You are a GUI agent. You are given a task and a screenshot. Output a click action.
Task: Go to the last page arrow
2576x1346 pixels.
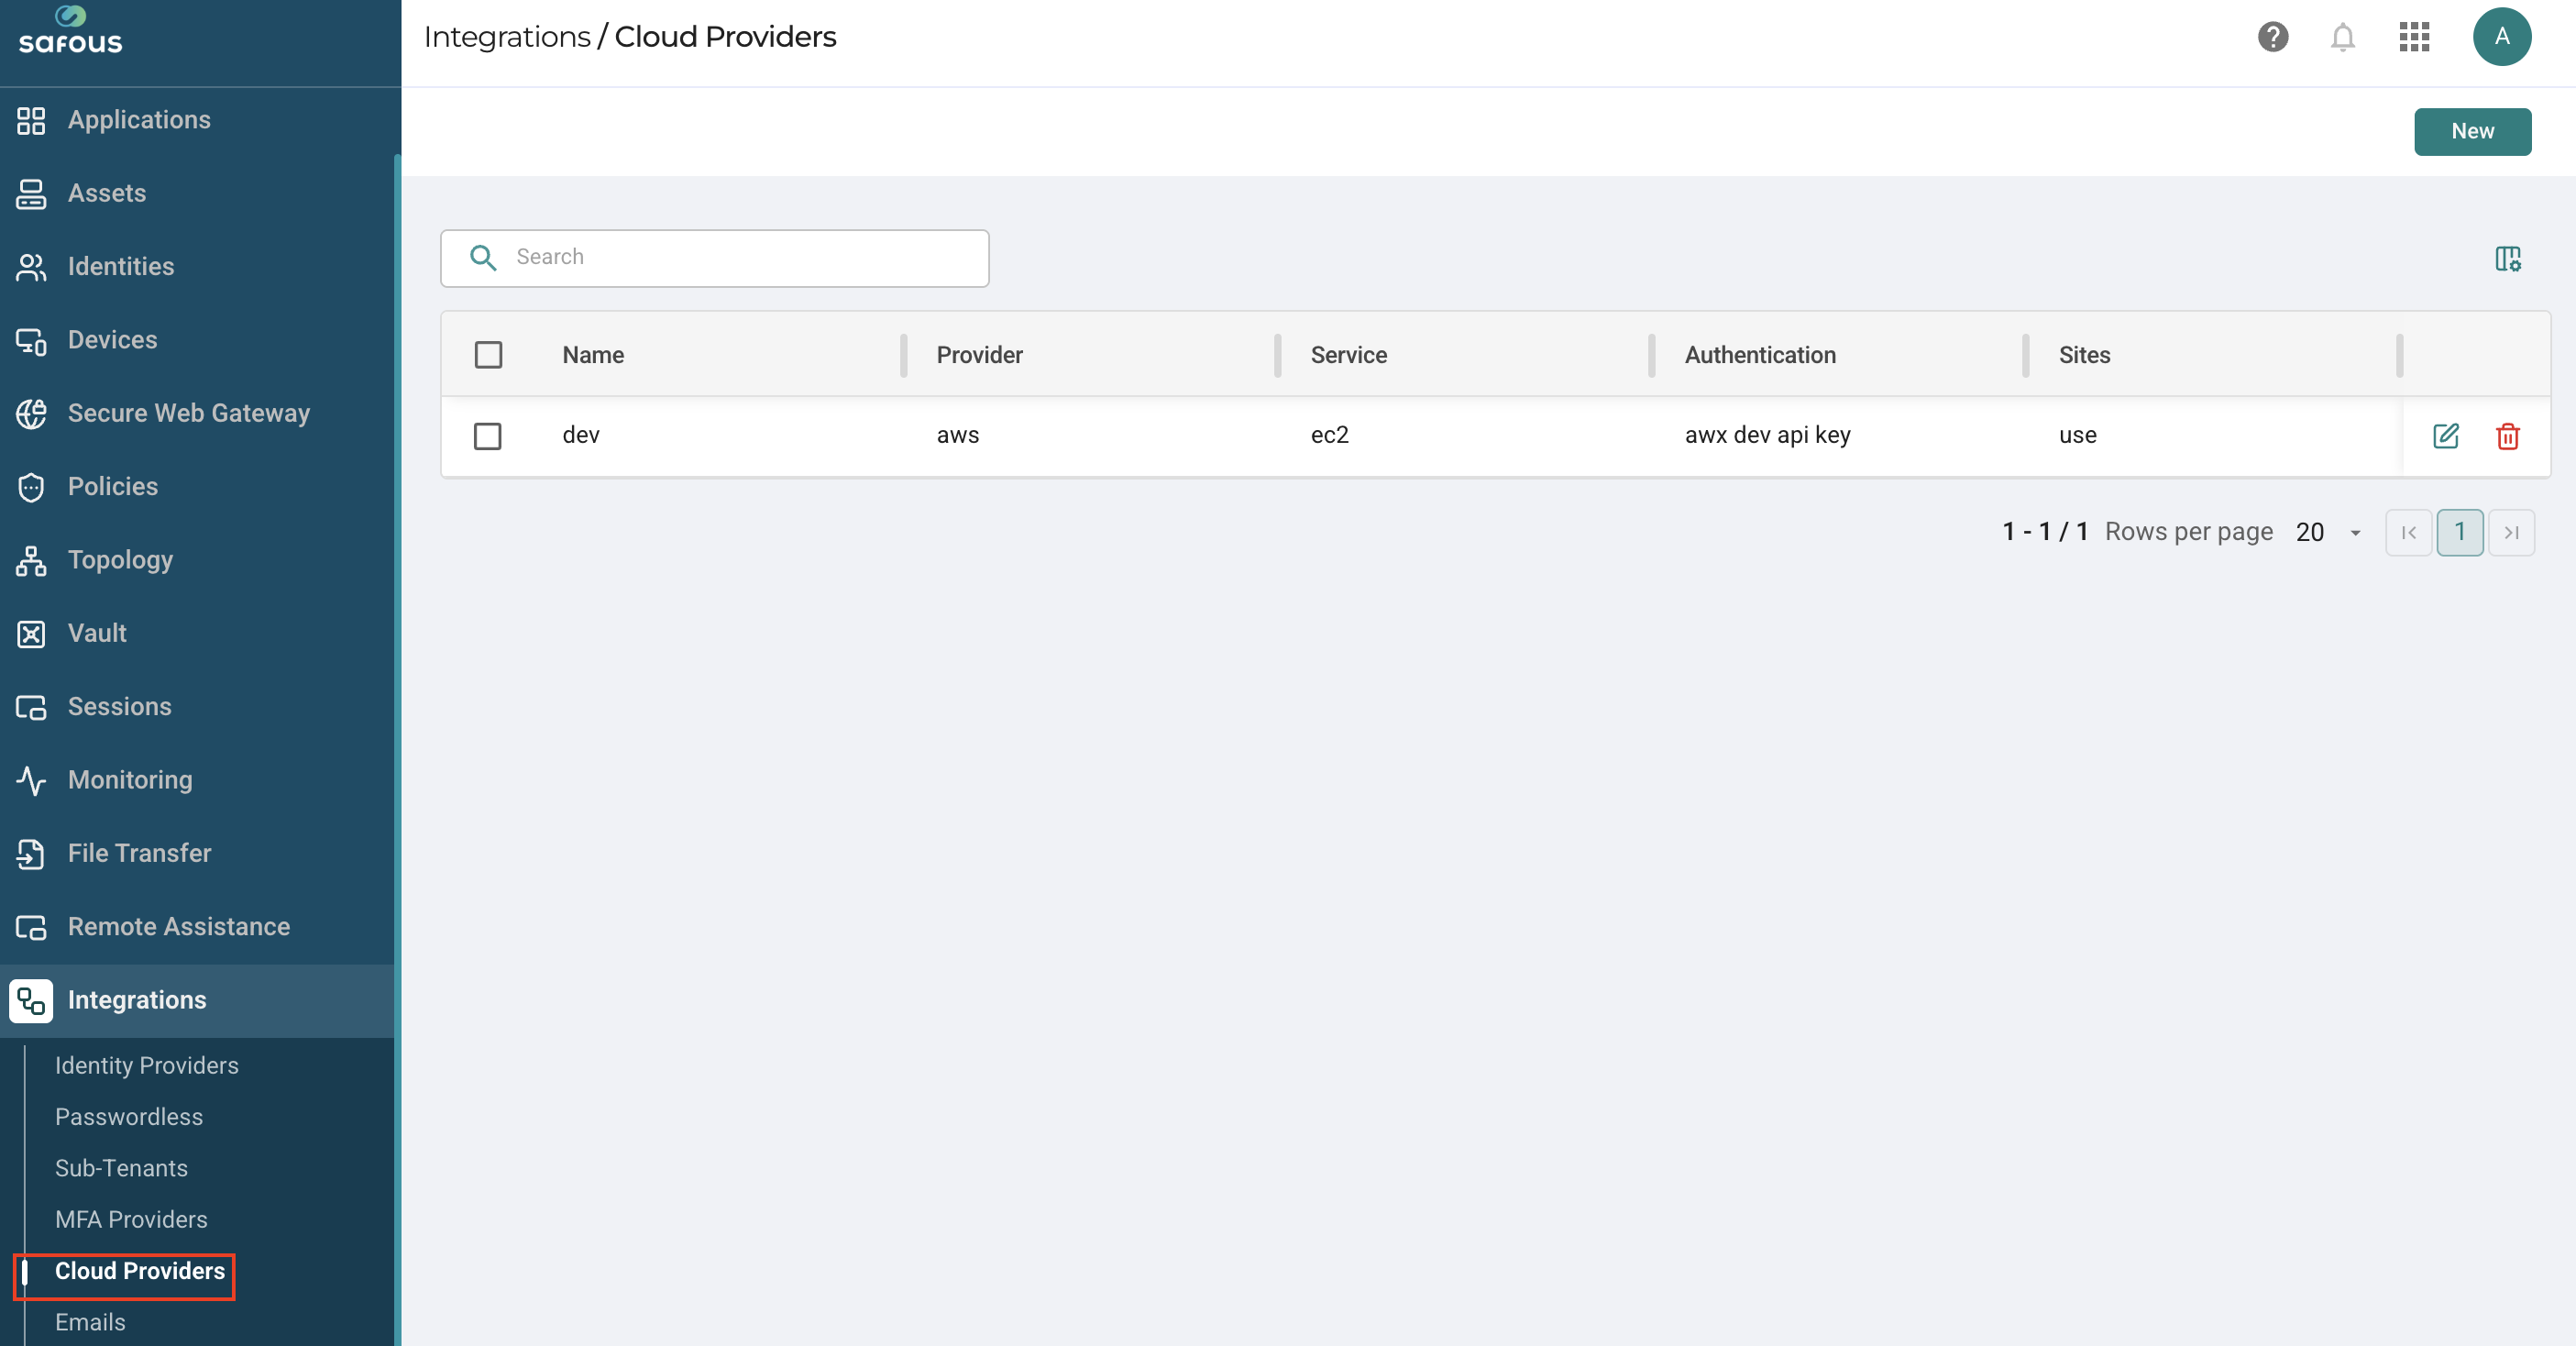[x=2510, y=532]
